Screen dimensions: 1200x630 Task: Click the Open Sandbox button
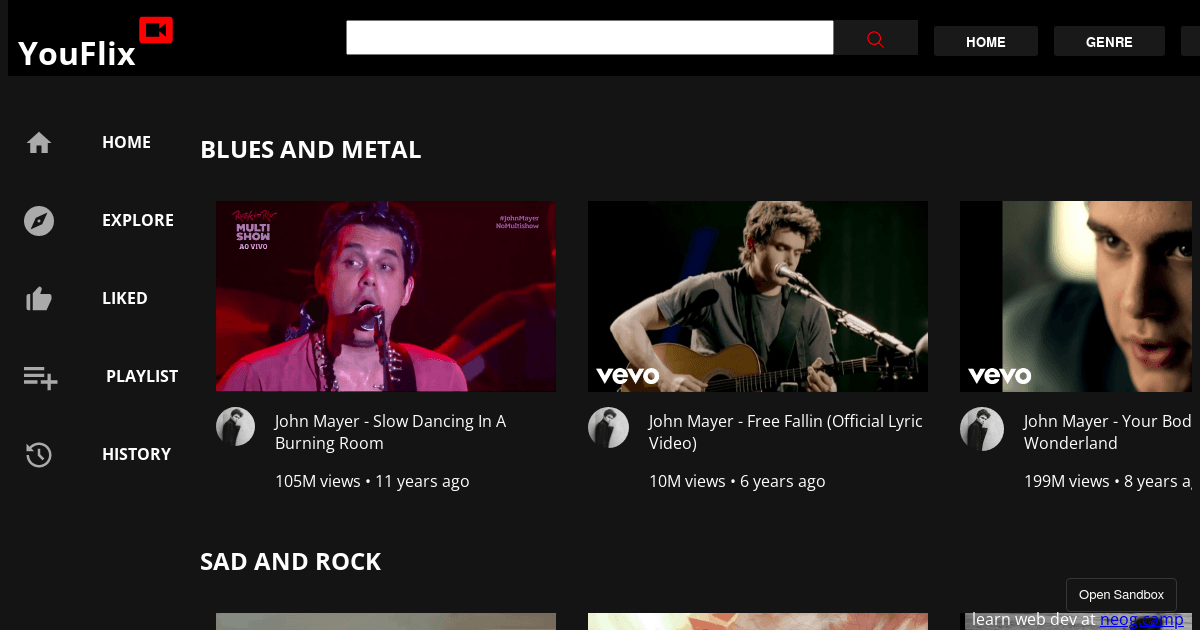pyautogui.click(x=1121, y=595)
